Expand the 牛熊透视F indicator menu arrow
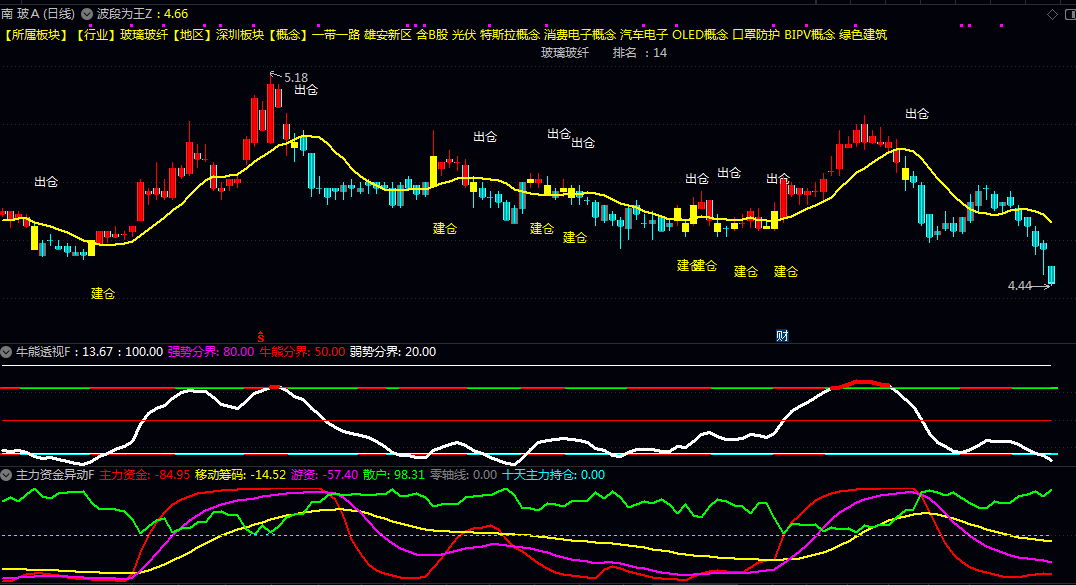The image size is (1076, 585). coord(6,352)
